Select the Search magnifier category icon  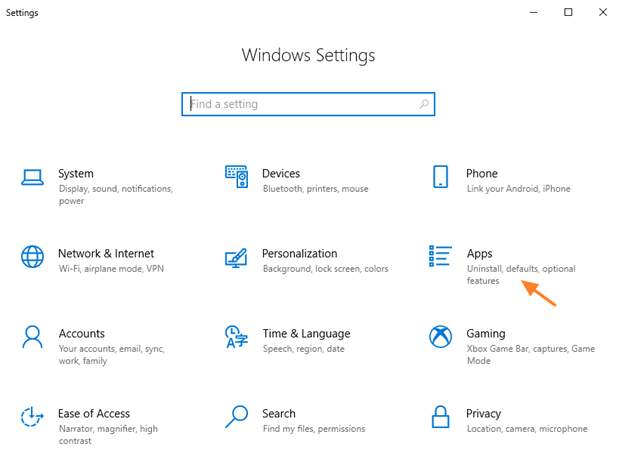[x=236, y=417]
